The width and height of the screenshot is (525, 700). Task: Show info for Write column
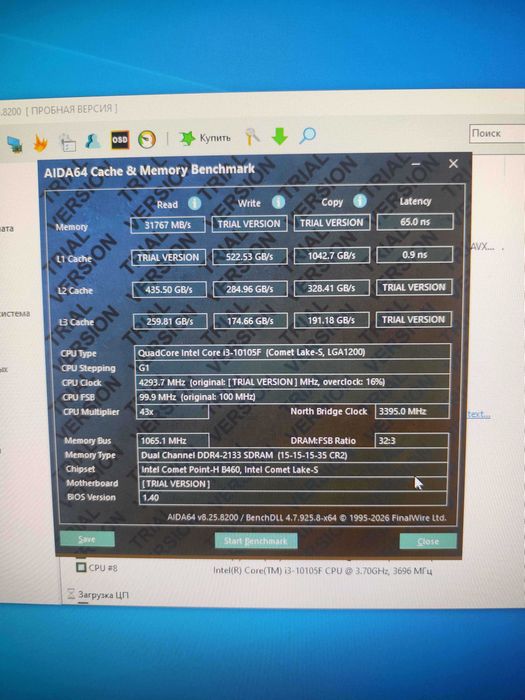point(278,202)
